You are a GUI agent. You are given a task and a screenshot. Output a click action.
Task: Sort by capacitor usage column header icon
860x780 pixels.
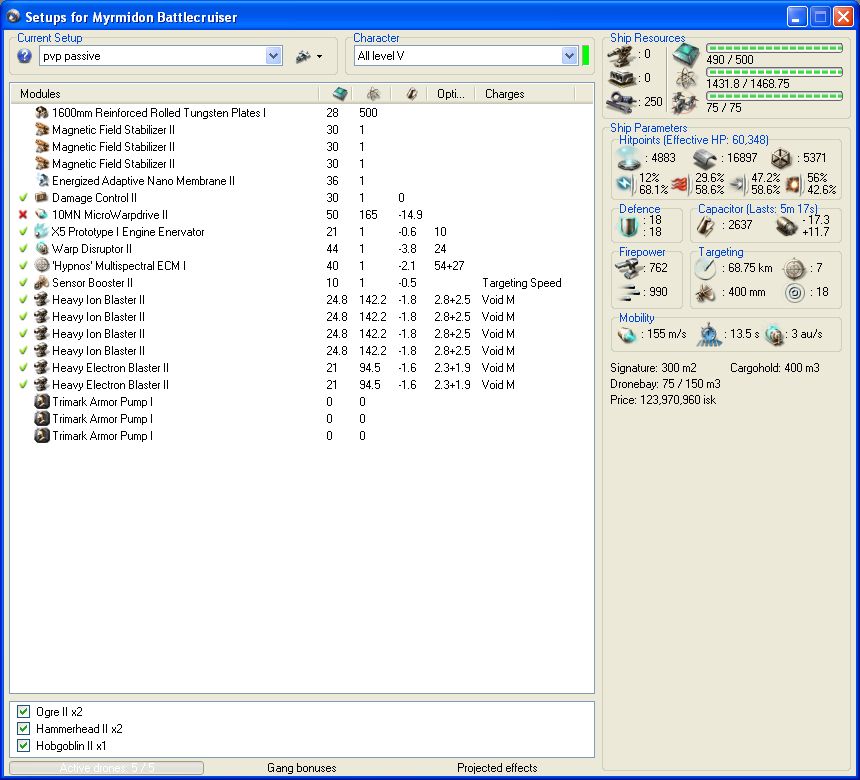pyautogui.click(x=412, y=94)
